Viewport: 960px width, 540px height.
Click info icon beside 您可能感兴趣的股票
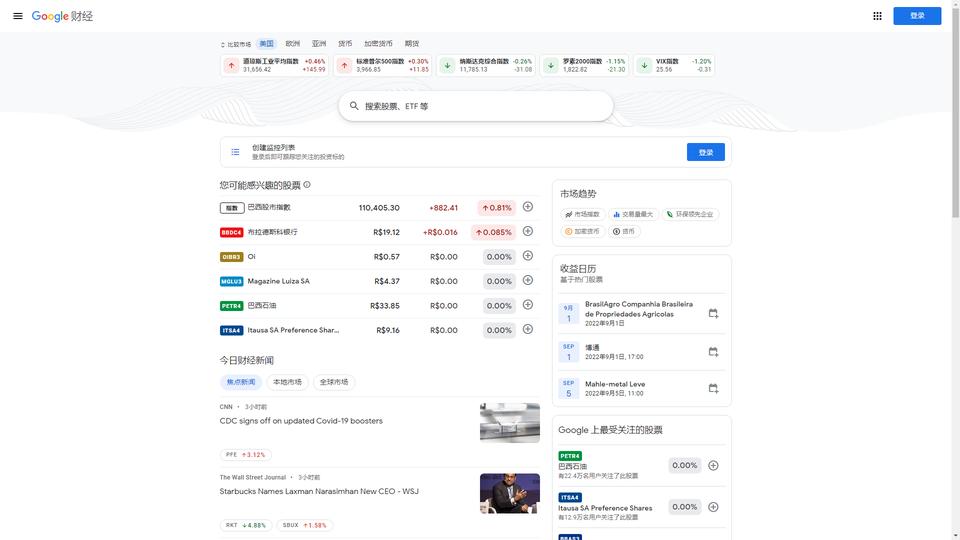[x=307, y=184]
